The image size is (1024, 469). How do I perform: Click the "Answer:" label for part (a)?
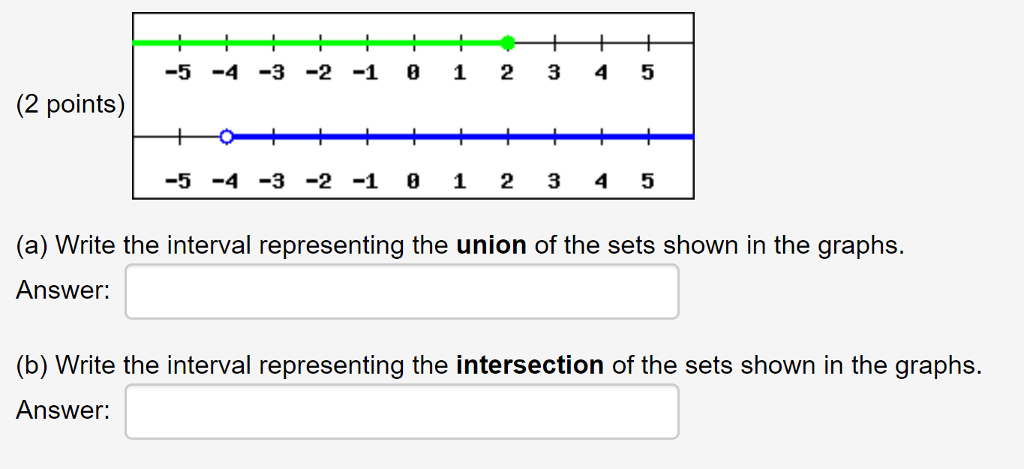63,291
